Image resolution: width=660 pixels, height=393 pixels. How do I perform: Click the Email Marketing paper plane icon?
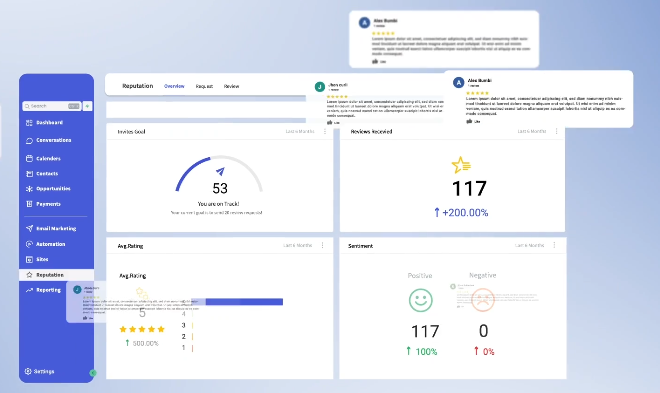(x=29, y=228)
